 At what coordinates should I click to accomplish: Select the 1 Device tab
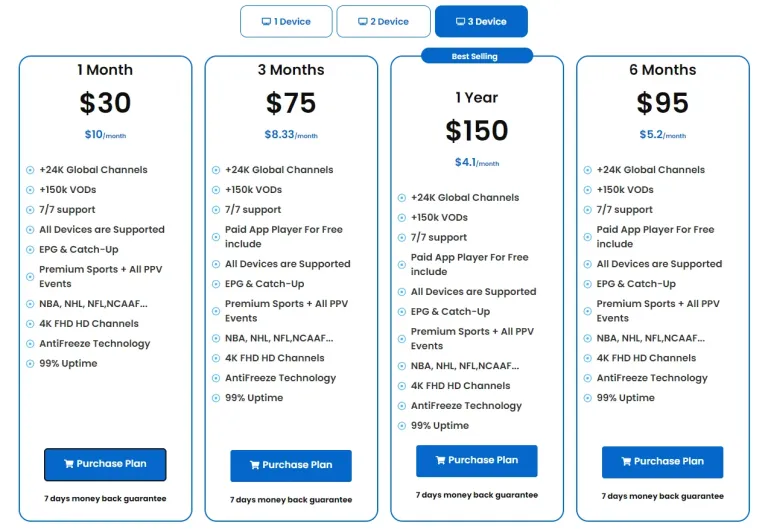coord(286,22)
